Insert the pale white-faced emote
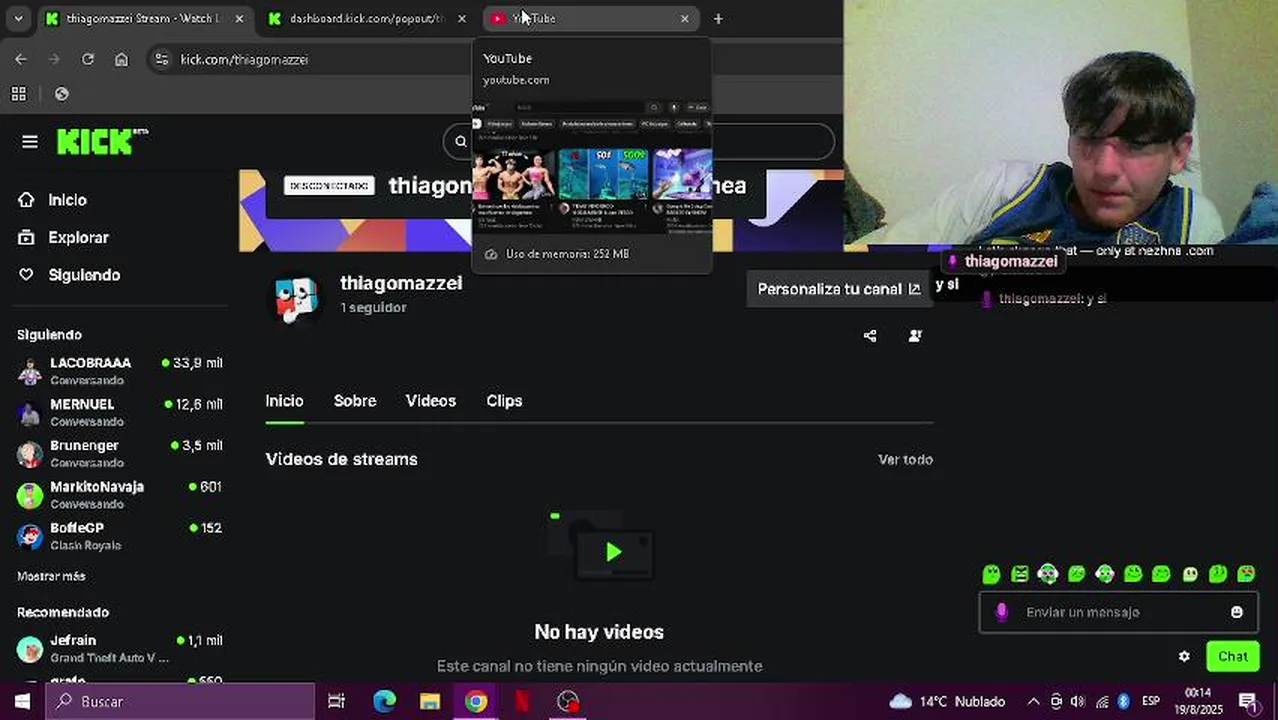Screen dimensions: 1278x720 click(x=1190, y=574)
